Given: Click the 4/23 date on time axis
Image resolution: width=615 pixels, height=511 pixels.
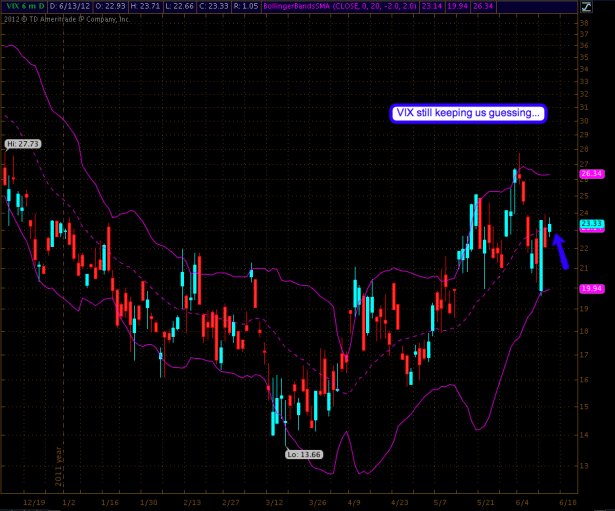Looking at the screenshot, I should [400, 502].
